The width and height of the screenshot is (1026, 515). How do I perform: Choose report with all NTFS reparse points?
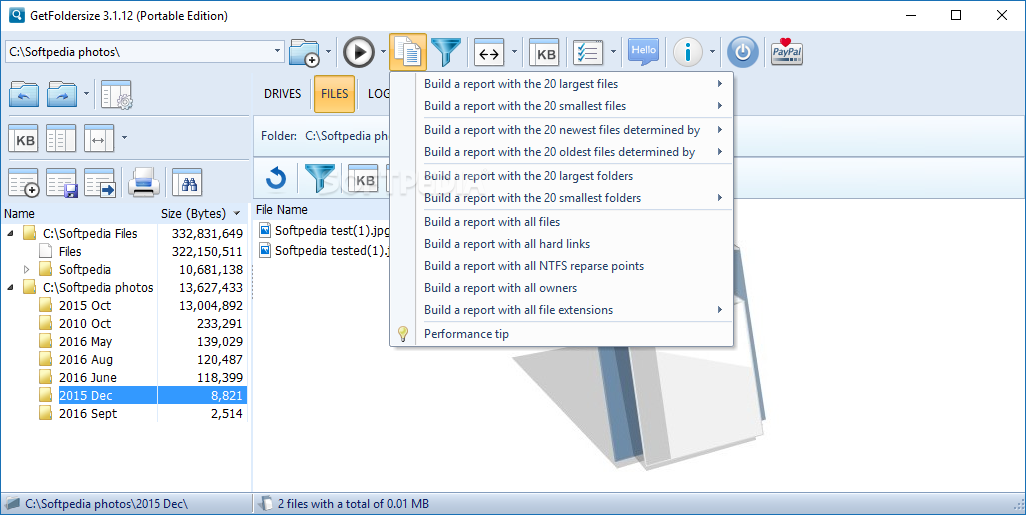[x=561, y=266]
